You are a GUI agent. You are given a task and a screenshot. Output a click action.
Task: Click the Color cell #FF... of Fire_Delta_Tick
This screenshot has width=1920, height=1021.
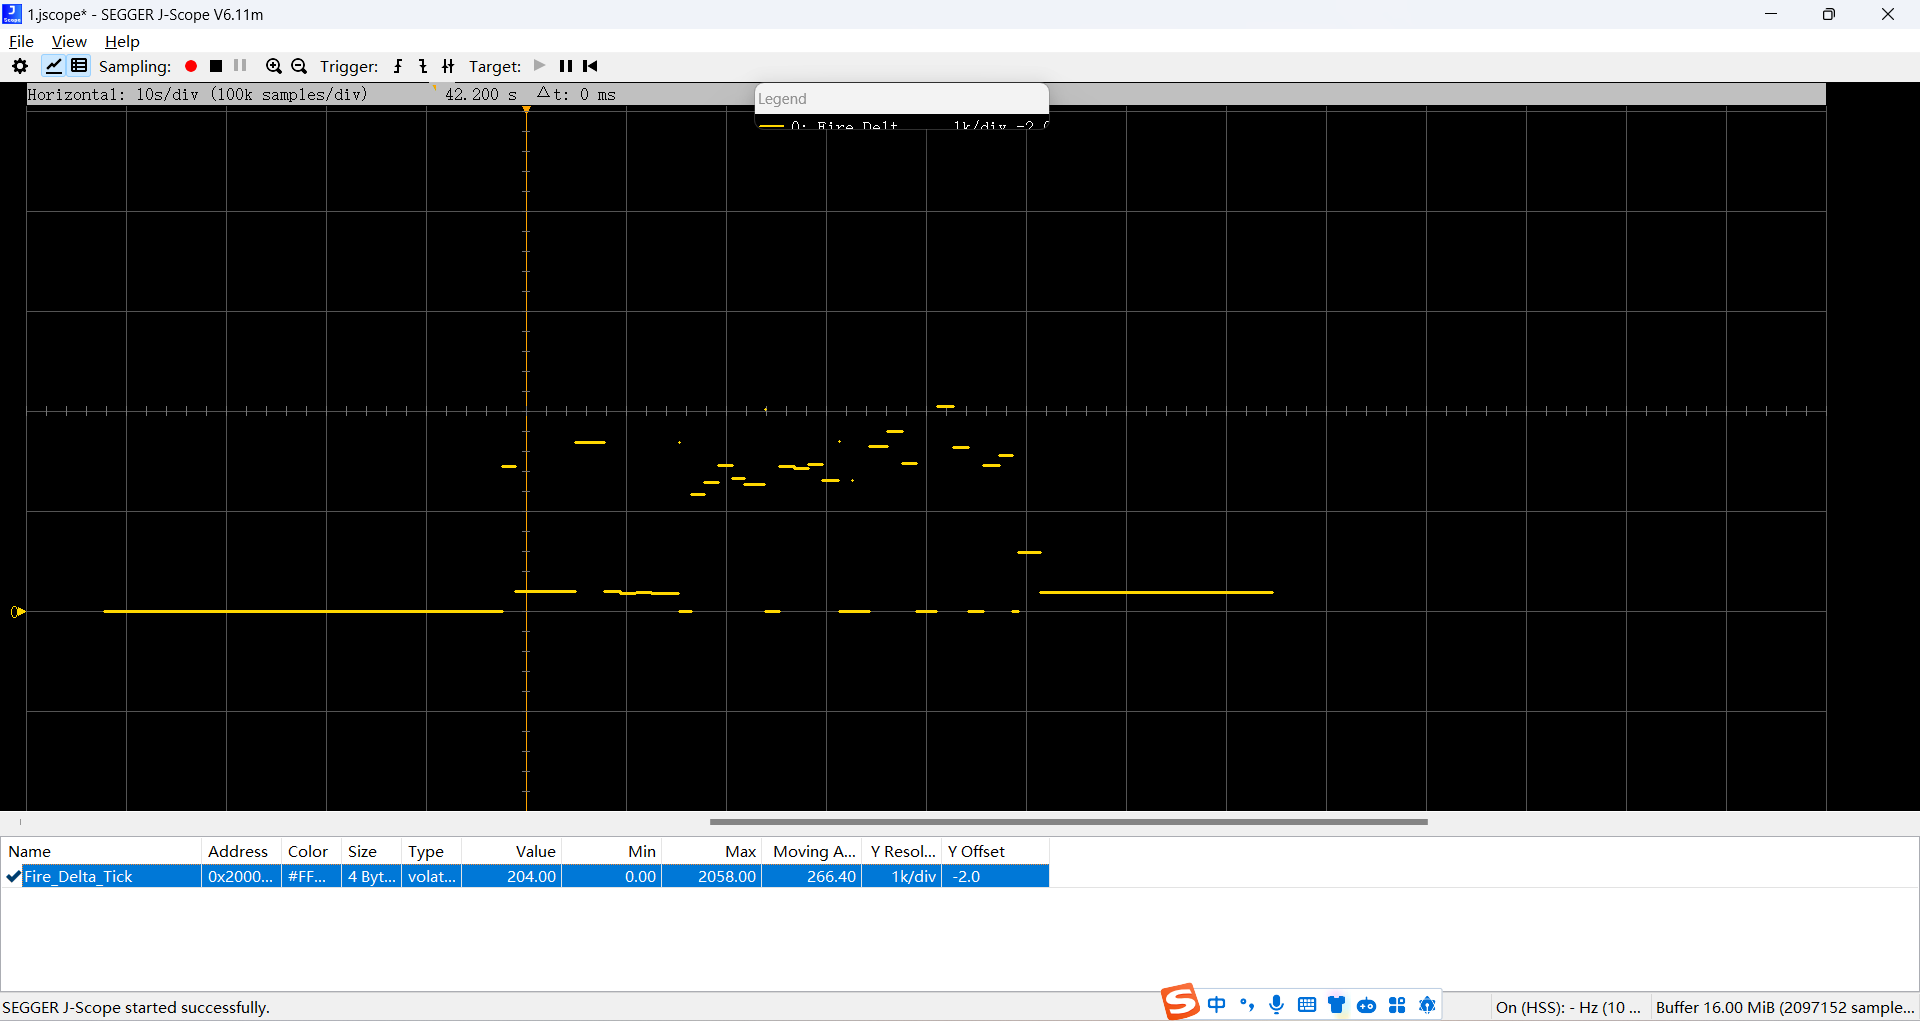pyautogui.click(x=311, y=876)
